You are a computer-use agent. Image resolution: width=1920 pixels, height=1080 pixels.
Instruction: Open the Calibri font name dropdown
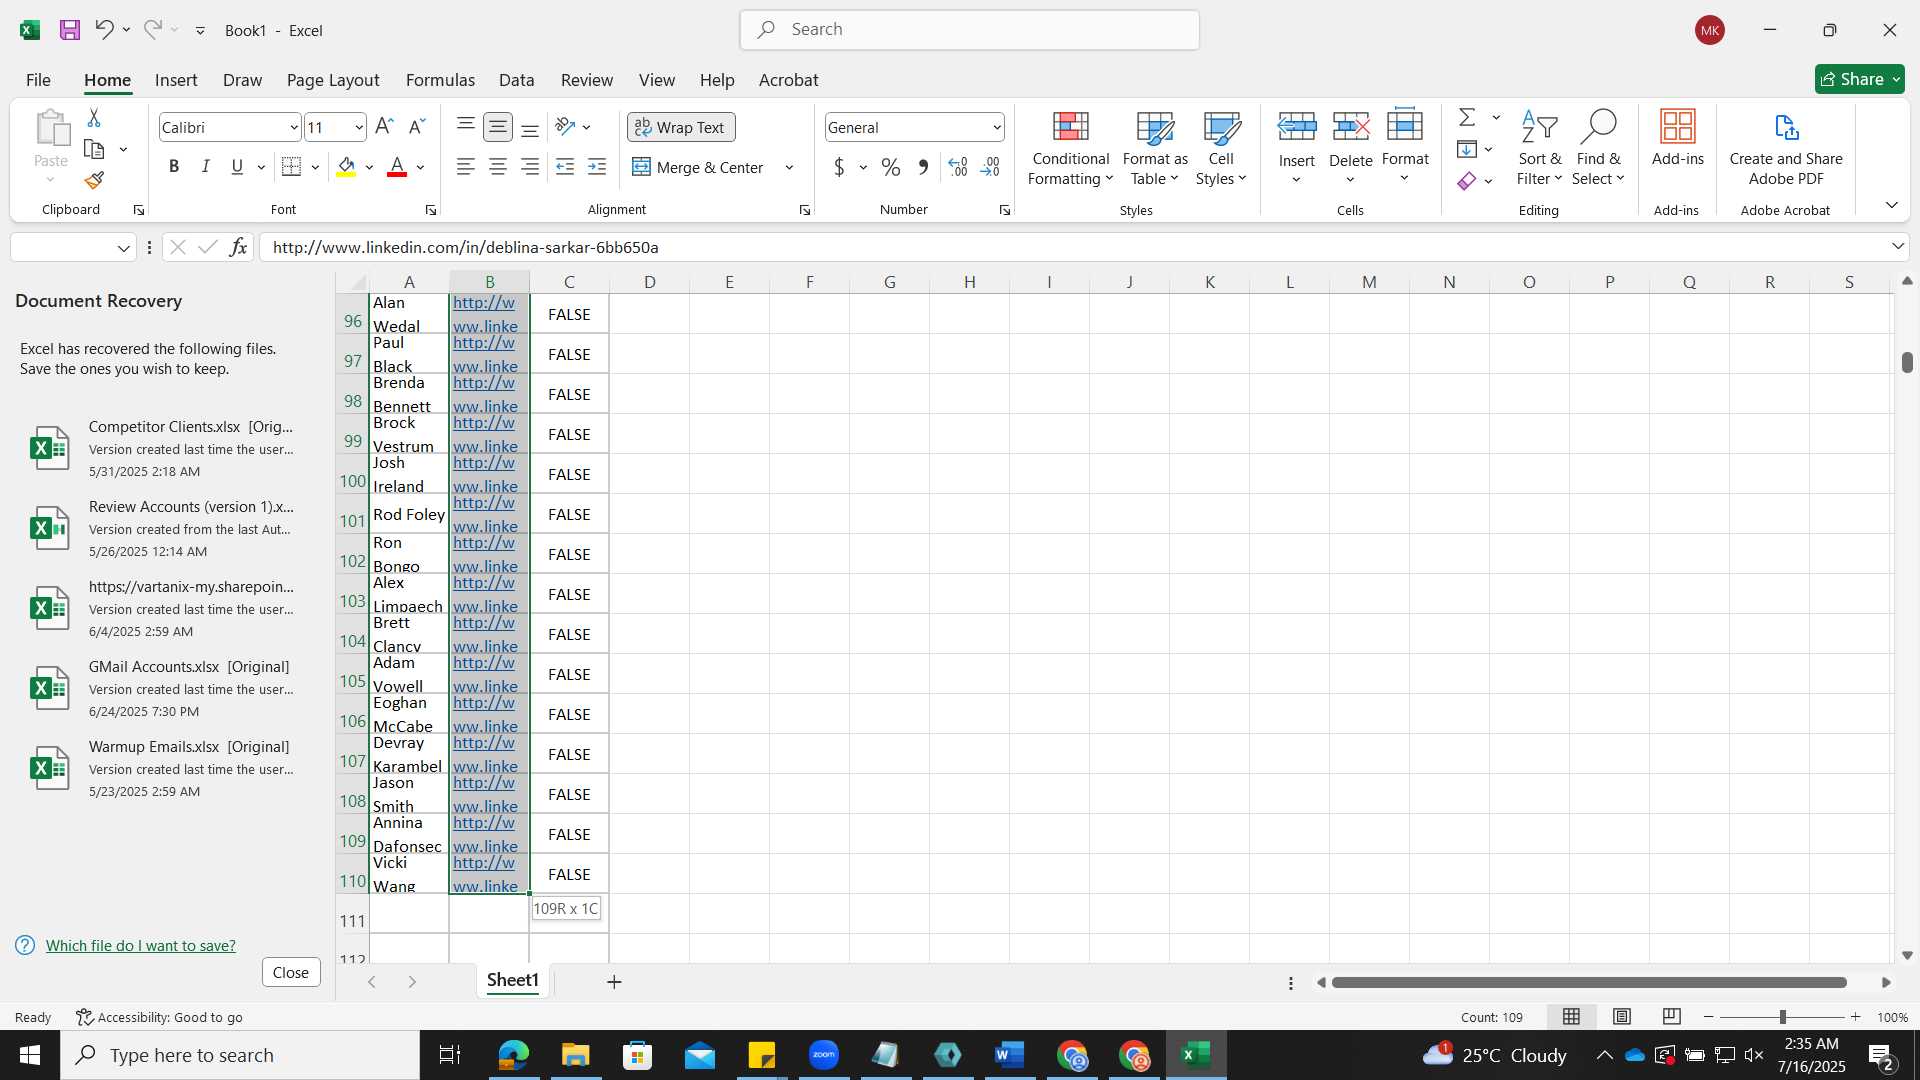(293, 128)
